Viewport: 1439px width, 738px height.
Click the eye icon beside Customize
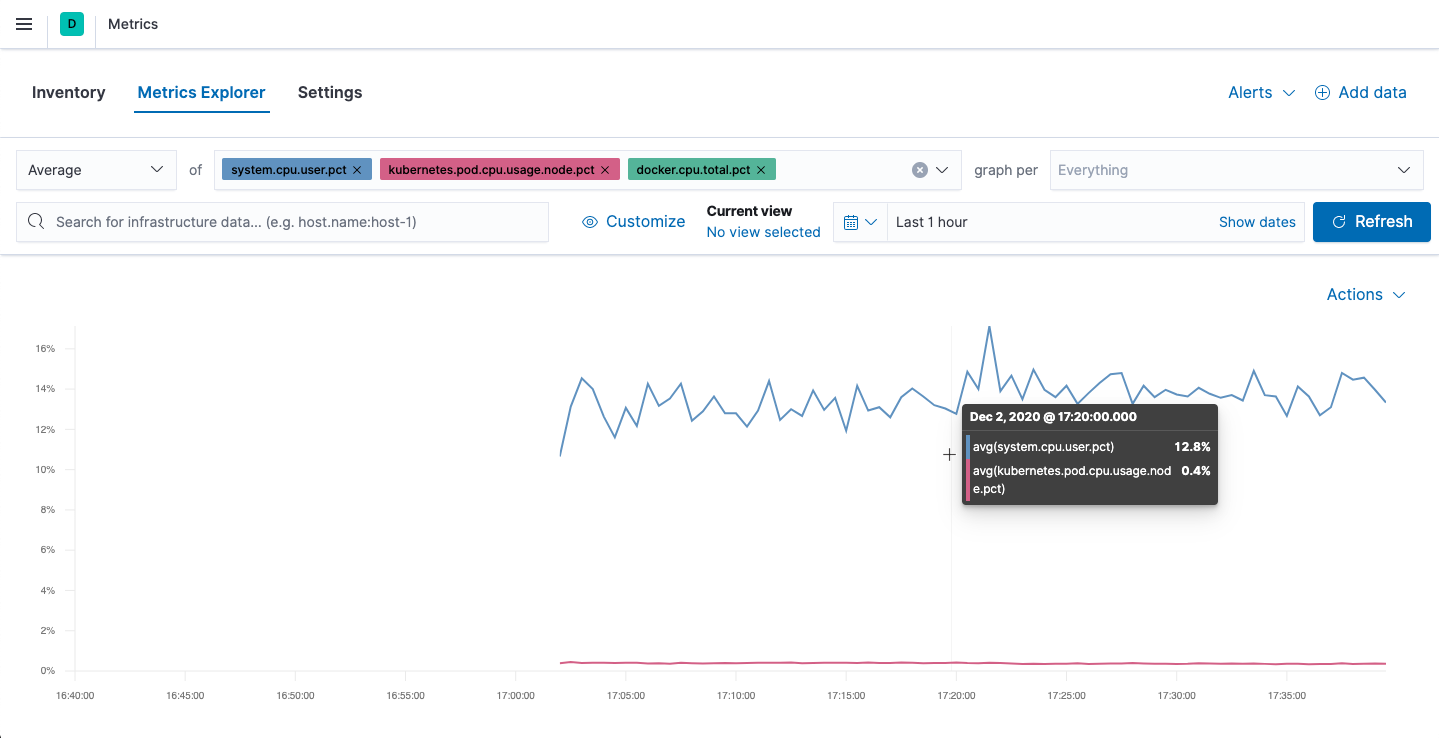589,221
